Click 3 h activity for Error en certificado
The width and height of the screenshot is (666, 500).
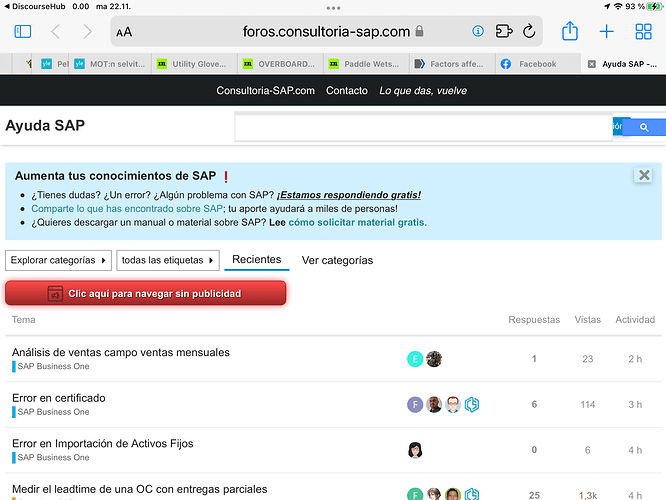635,404
